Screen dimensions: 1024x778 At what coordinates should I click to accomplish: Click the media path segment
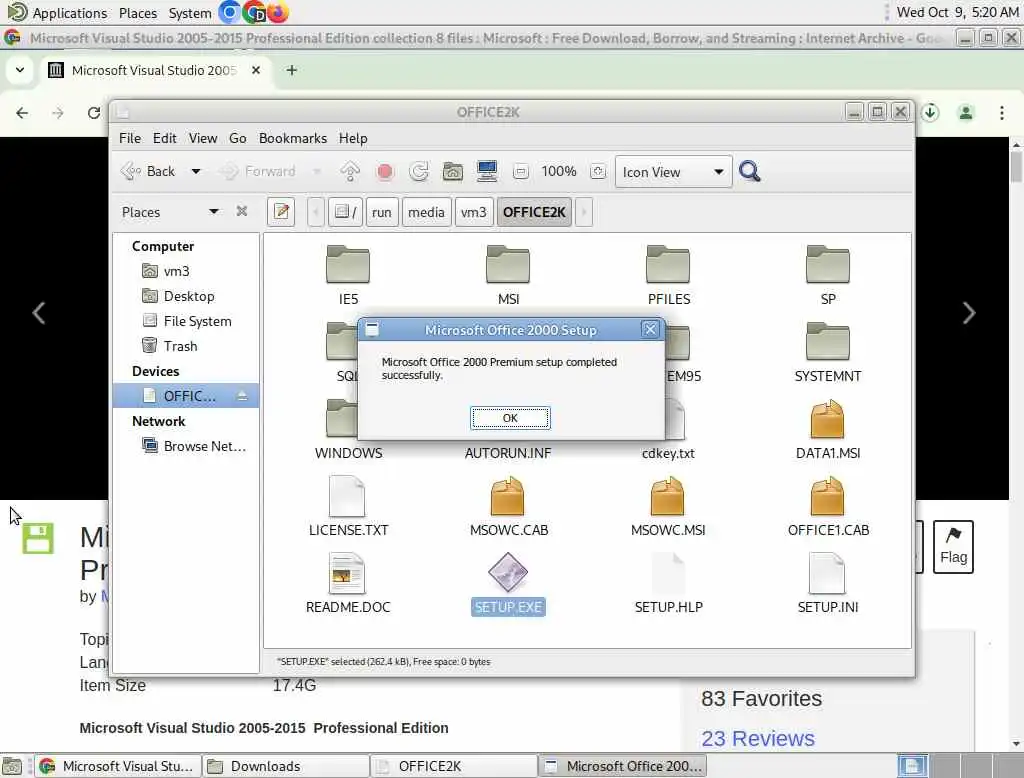coord(426,212)
